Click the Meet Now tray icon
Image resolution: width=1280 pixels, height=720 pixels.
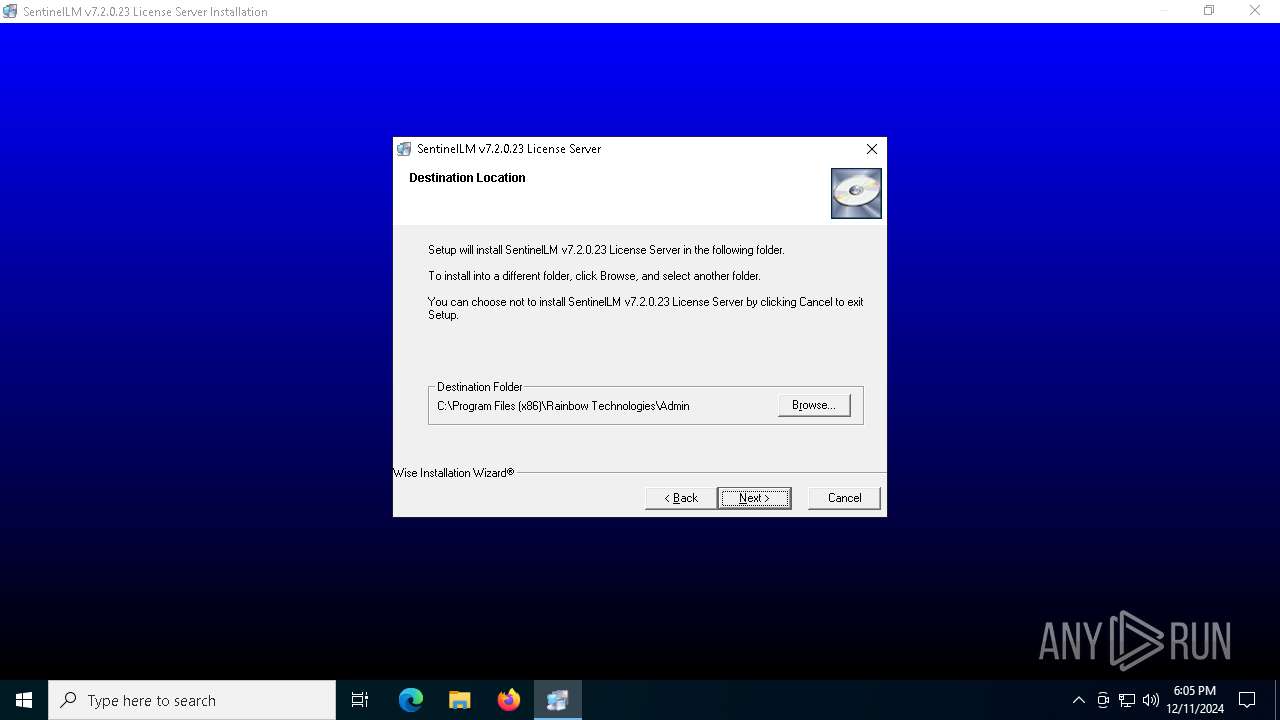(x=1103, y=700)
